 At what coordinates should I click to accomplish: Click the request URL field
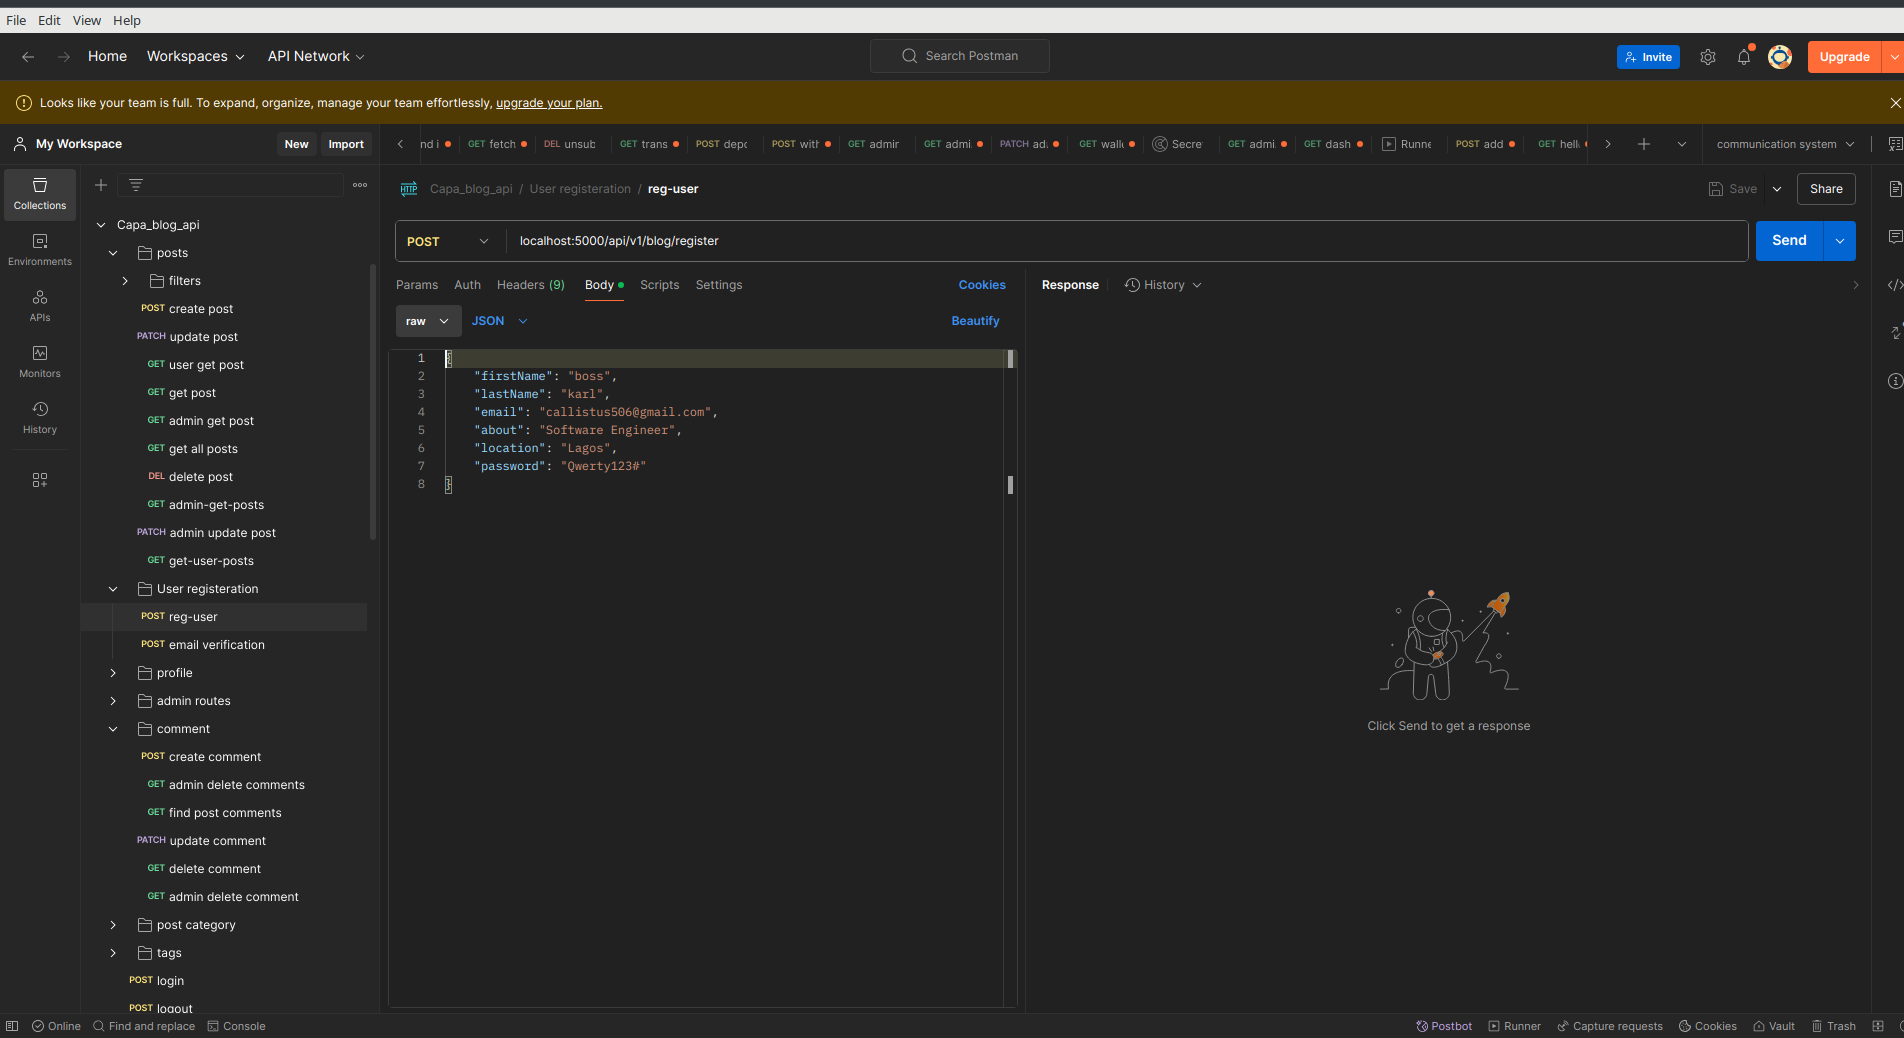pyautogui.click(x=1125, y=241)
